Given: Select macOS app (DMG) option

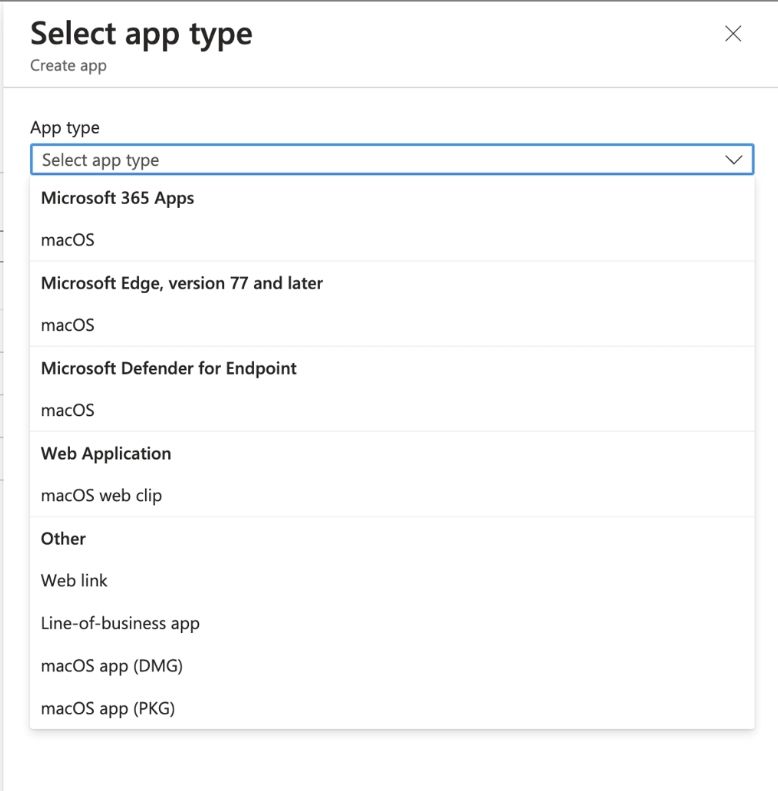Looking at the screenshot, I should [392, 666].
